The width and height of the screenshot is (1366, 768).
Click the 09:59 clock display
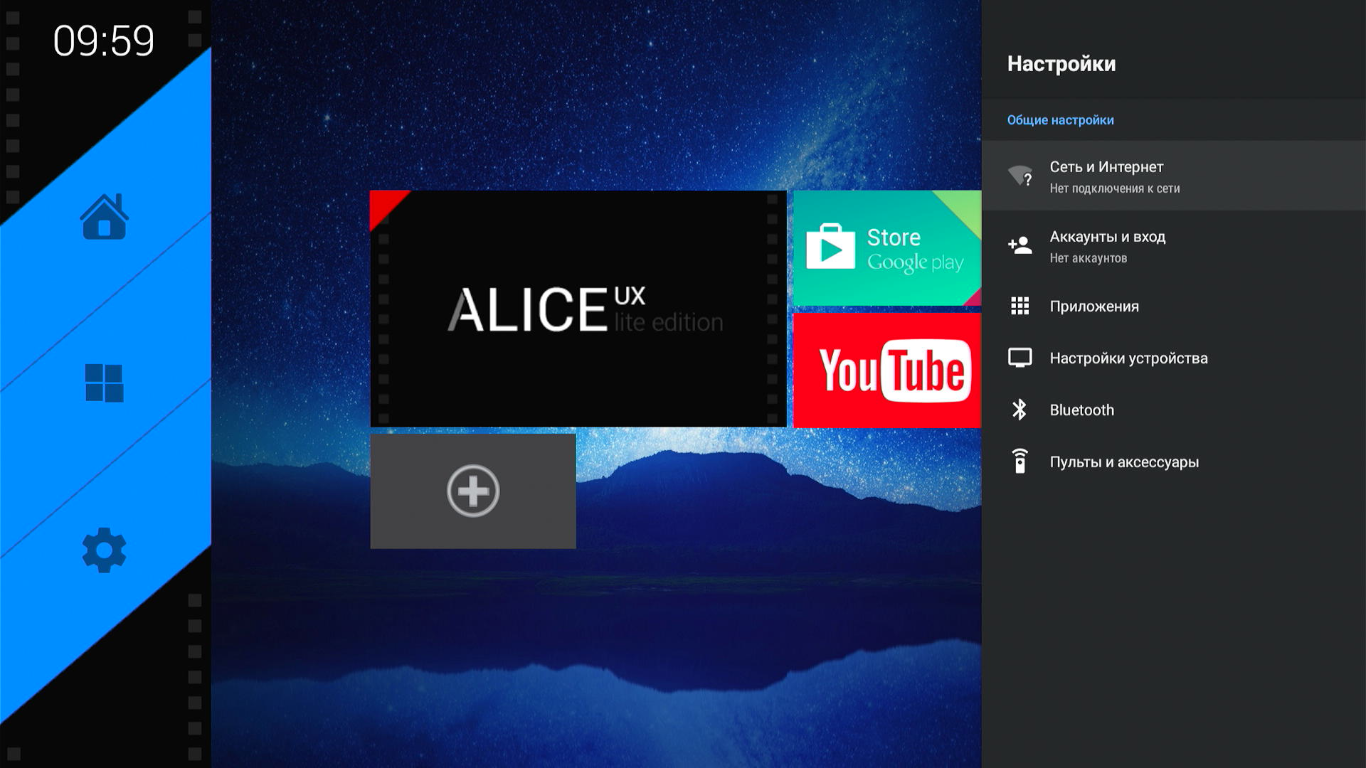pyautogui.click(x=104, y=41)
